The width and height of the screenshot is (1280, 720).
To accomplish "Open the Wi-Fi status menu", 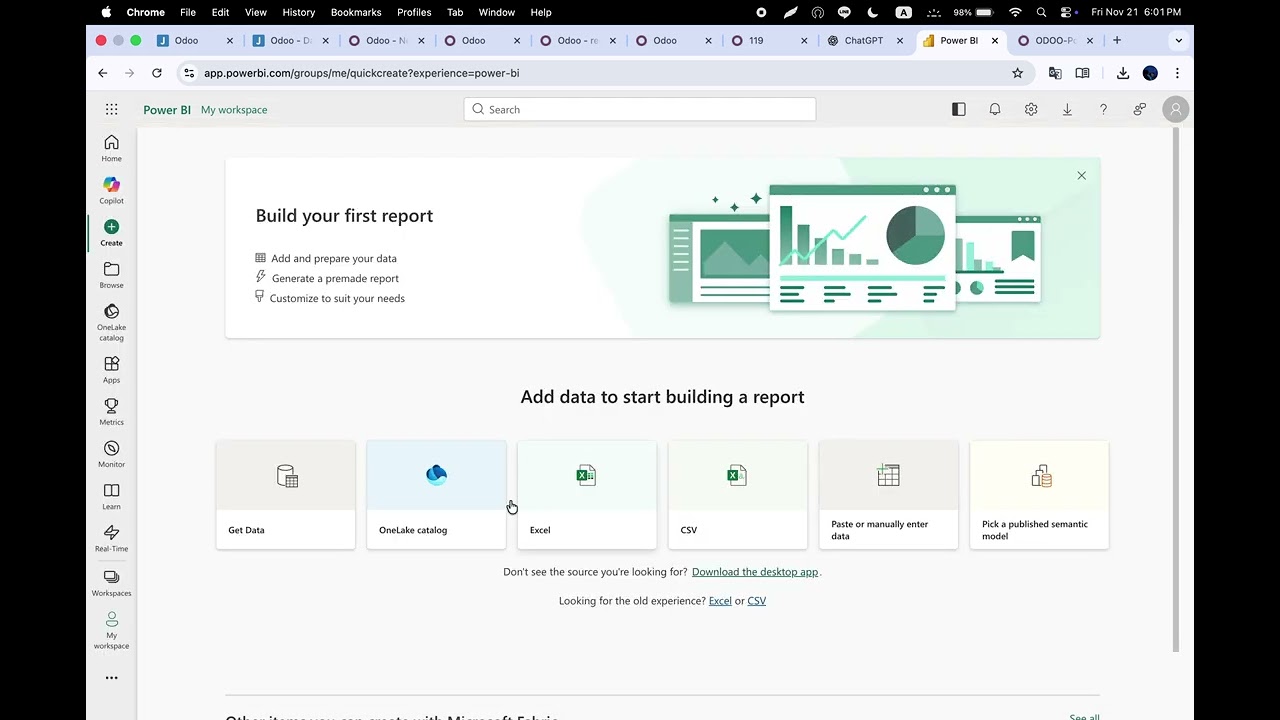I will tap(1015, 12).
